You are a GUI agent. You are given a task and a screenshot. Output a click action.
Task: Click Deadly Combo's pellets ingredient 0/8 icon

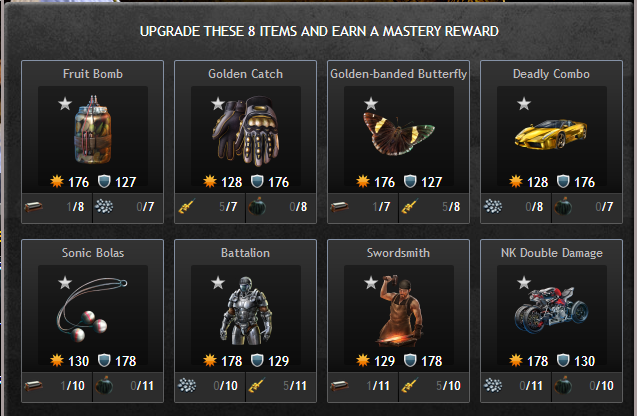tap(493, 207)
